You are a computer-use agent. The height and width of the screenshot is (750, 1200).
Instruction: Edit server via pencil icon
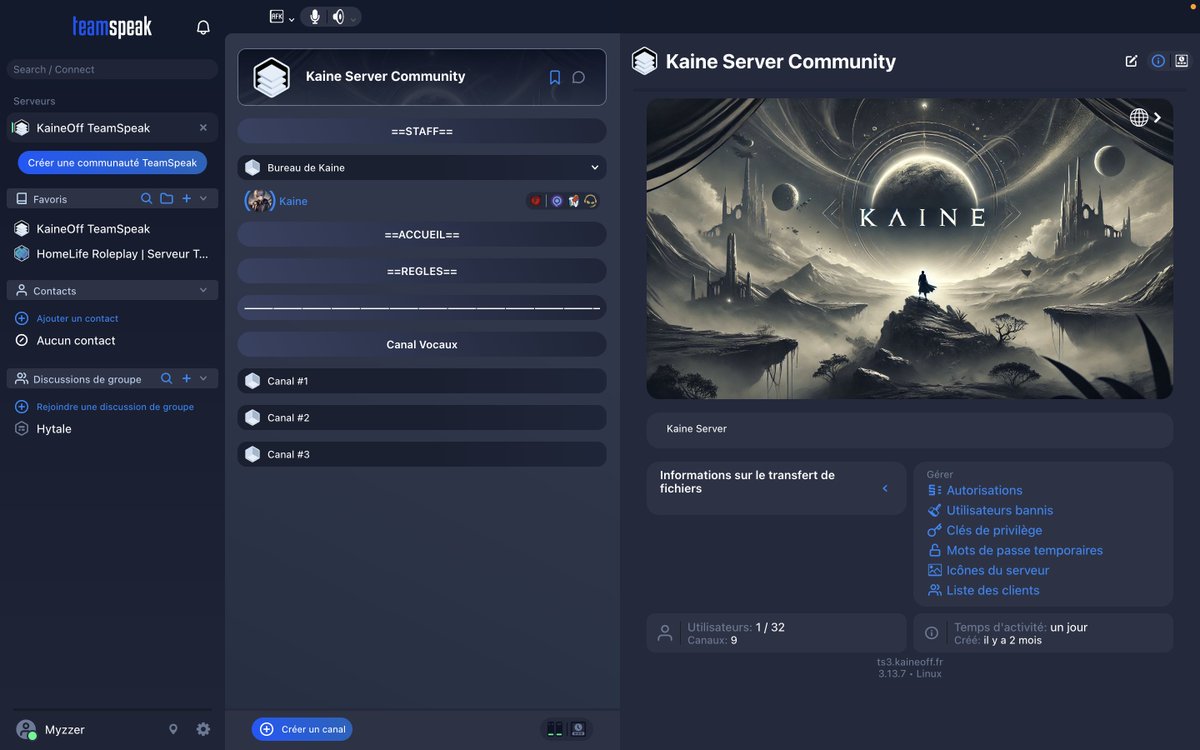tap(1131, 61)
